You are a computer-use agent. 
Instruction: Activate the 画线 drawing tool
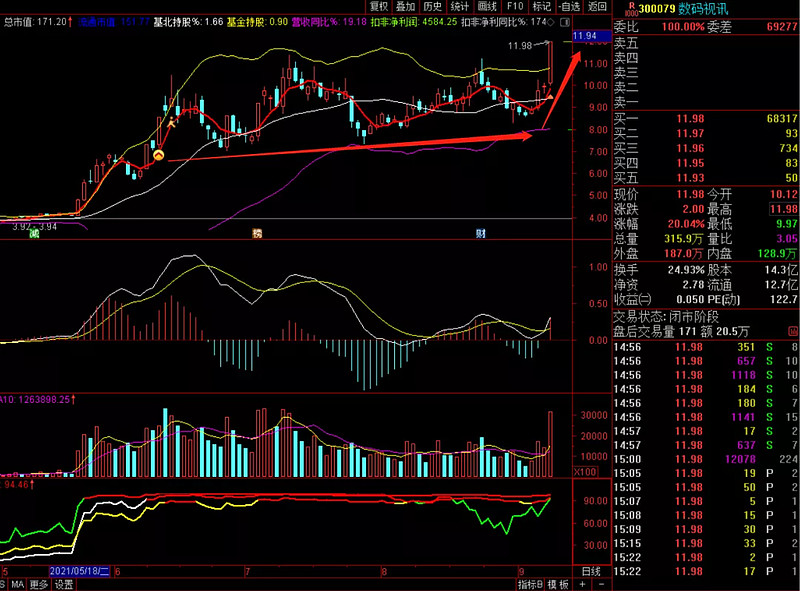point(487,7)
